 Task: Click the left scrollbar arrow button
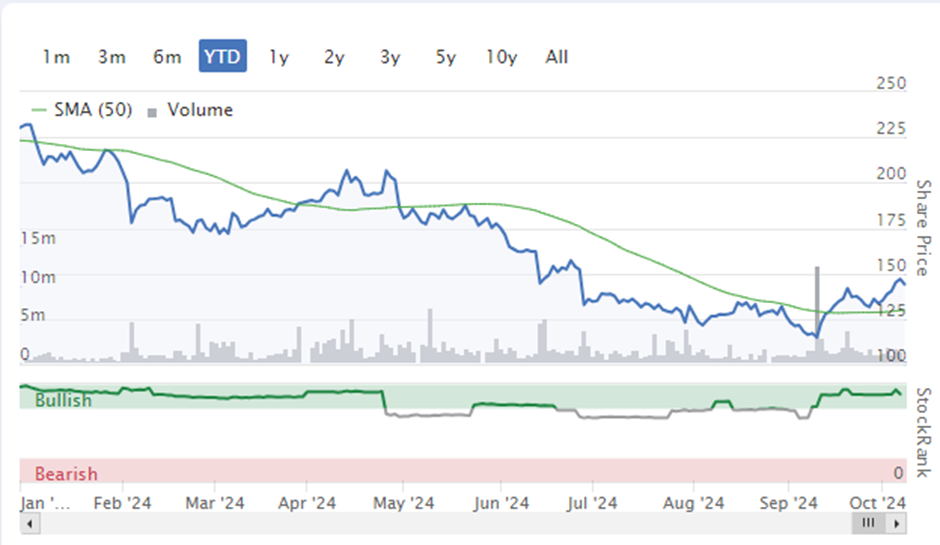coord(29,524)
